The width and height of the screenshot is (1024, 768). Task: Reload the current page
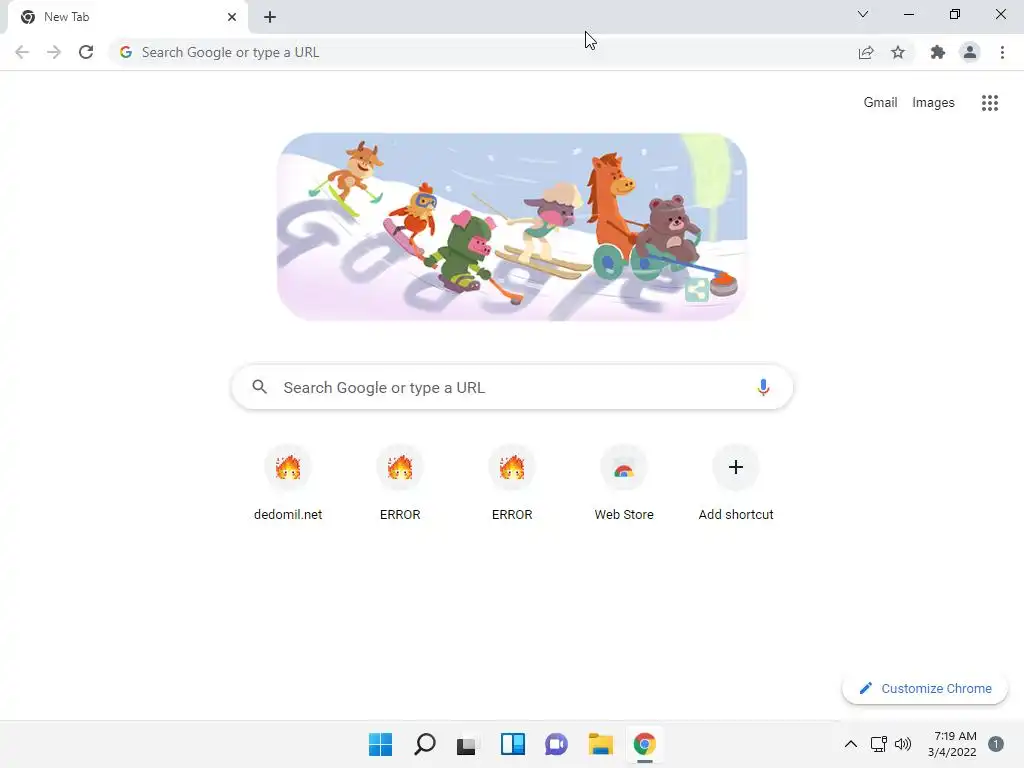(x=86, y=52)
